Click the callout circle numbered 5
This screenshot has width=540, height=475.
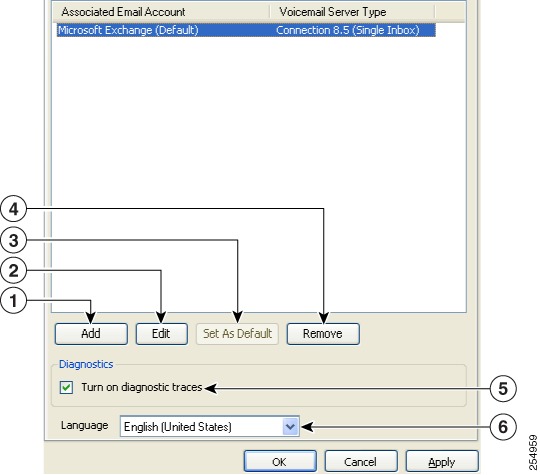click(x=503, y=389)
